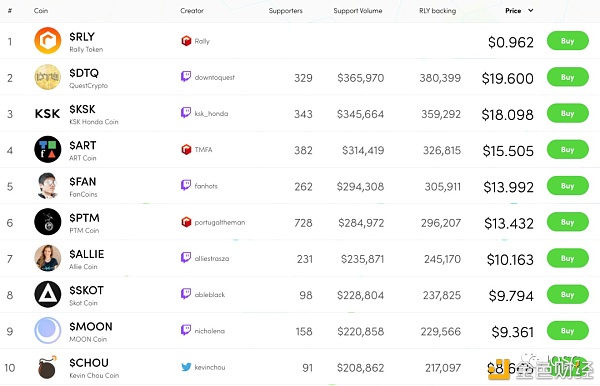Image resolution: width=600 pixels, height=386 pixels.
Task: Sort by RLY backing header
Action: point(437,11)
